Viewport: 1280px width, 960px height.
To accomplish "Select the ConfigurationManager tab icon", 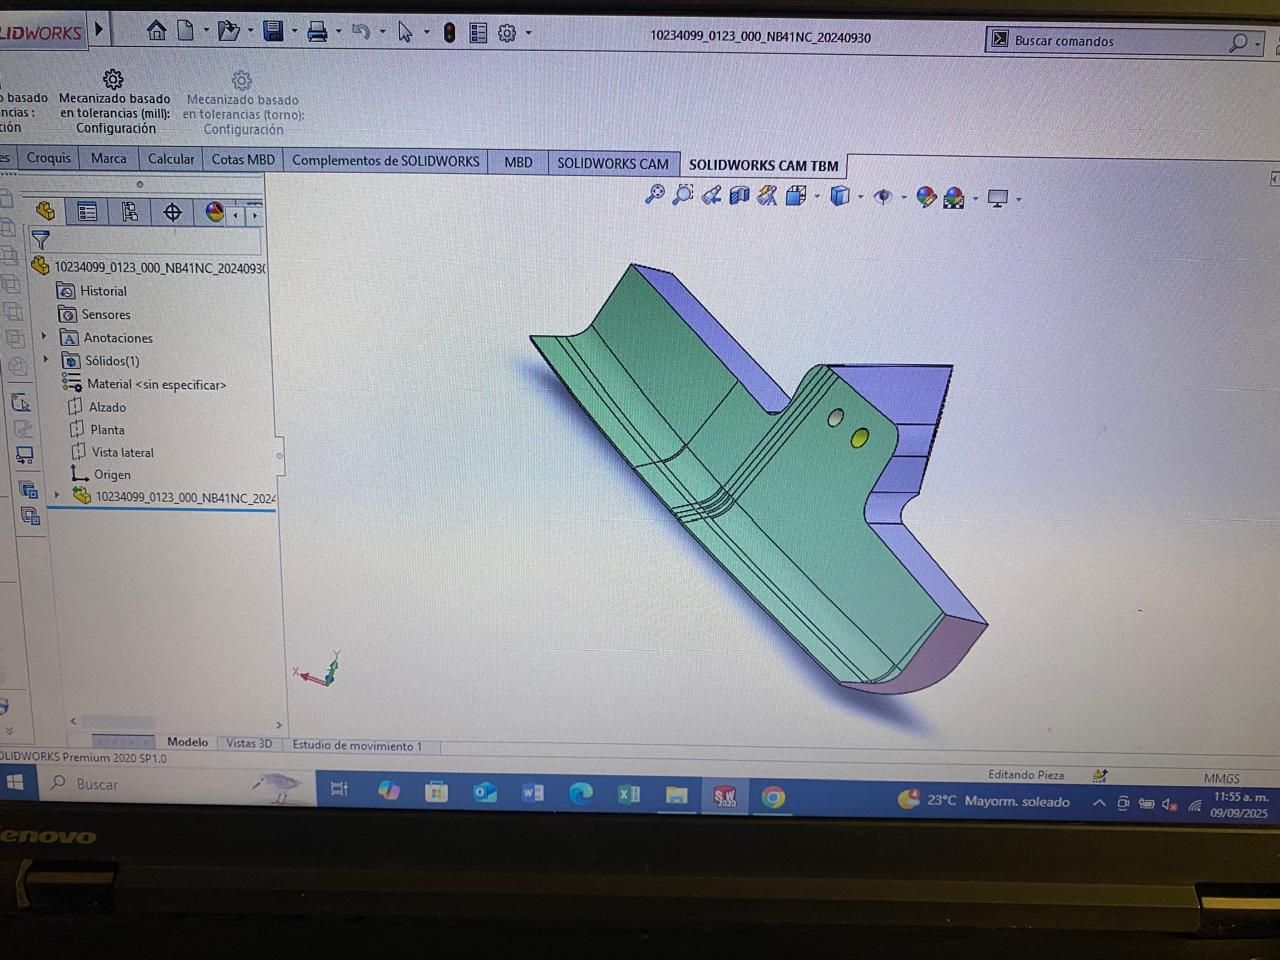I will pos(130,211).
